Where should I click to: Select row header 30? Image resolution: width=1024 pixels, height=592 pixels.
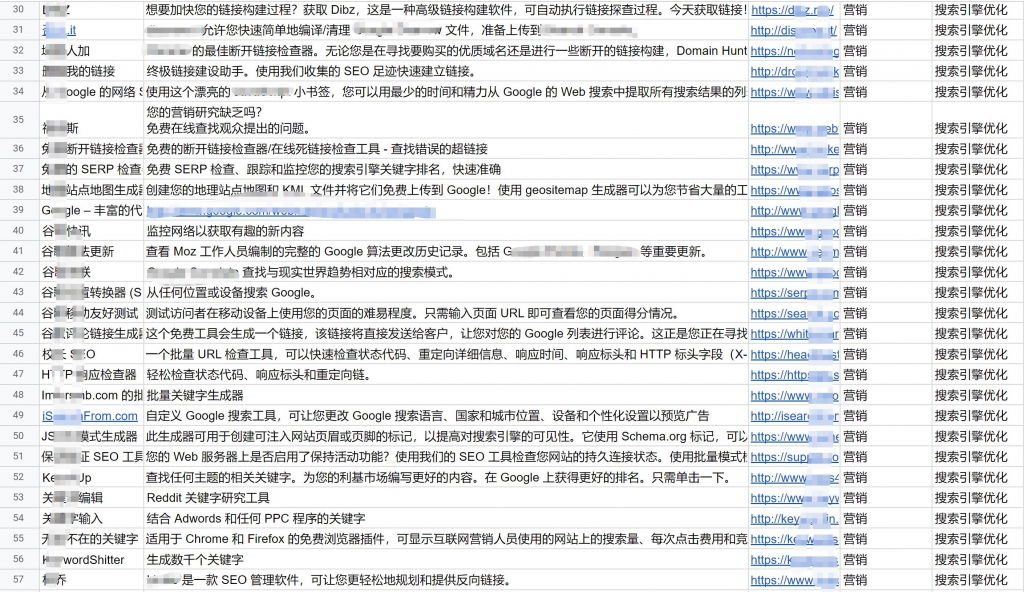click(x=18, y=9)
